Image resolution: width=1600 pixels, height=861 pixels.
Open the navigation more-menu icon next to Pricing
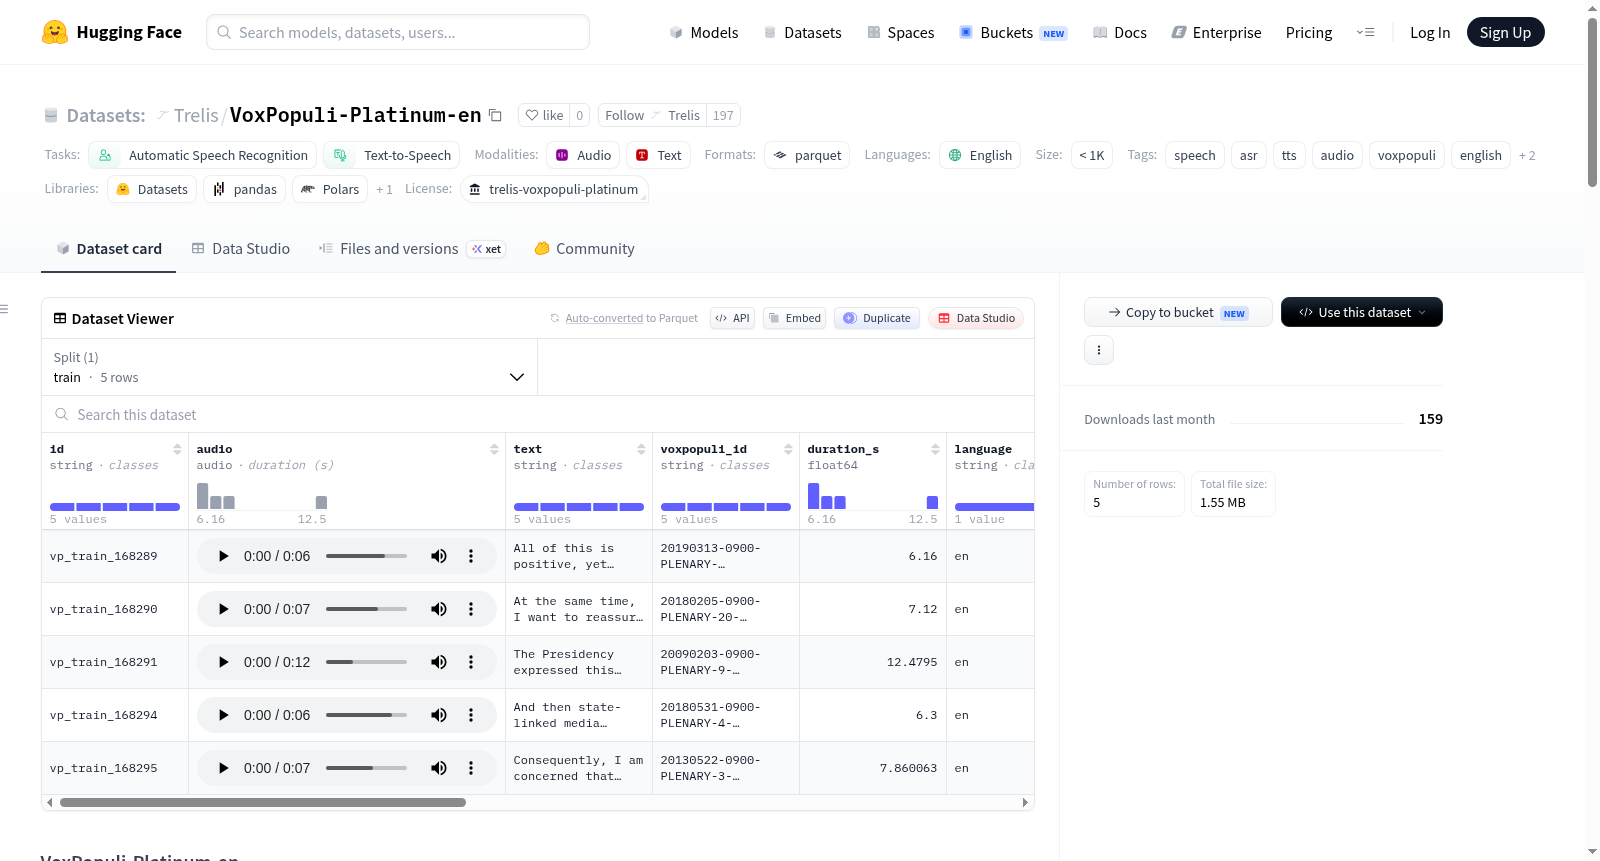pyautogui.click(x=1365, y=33)
